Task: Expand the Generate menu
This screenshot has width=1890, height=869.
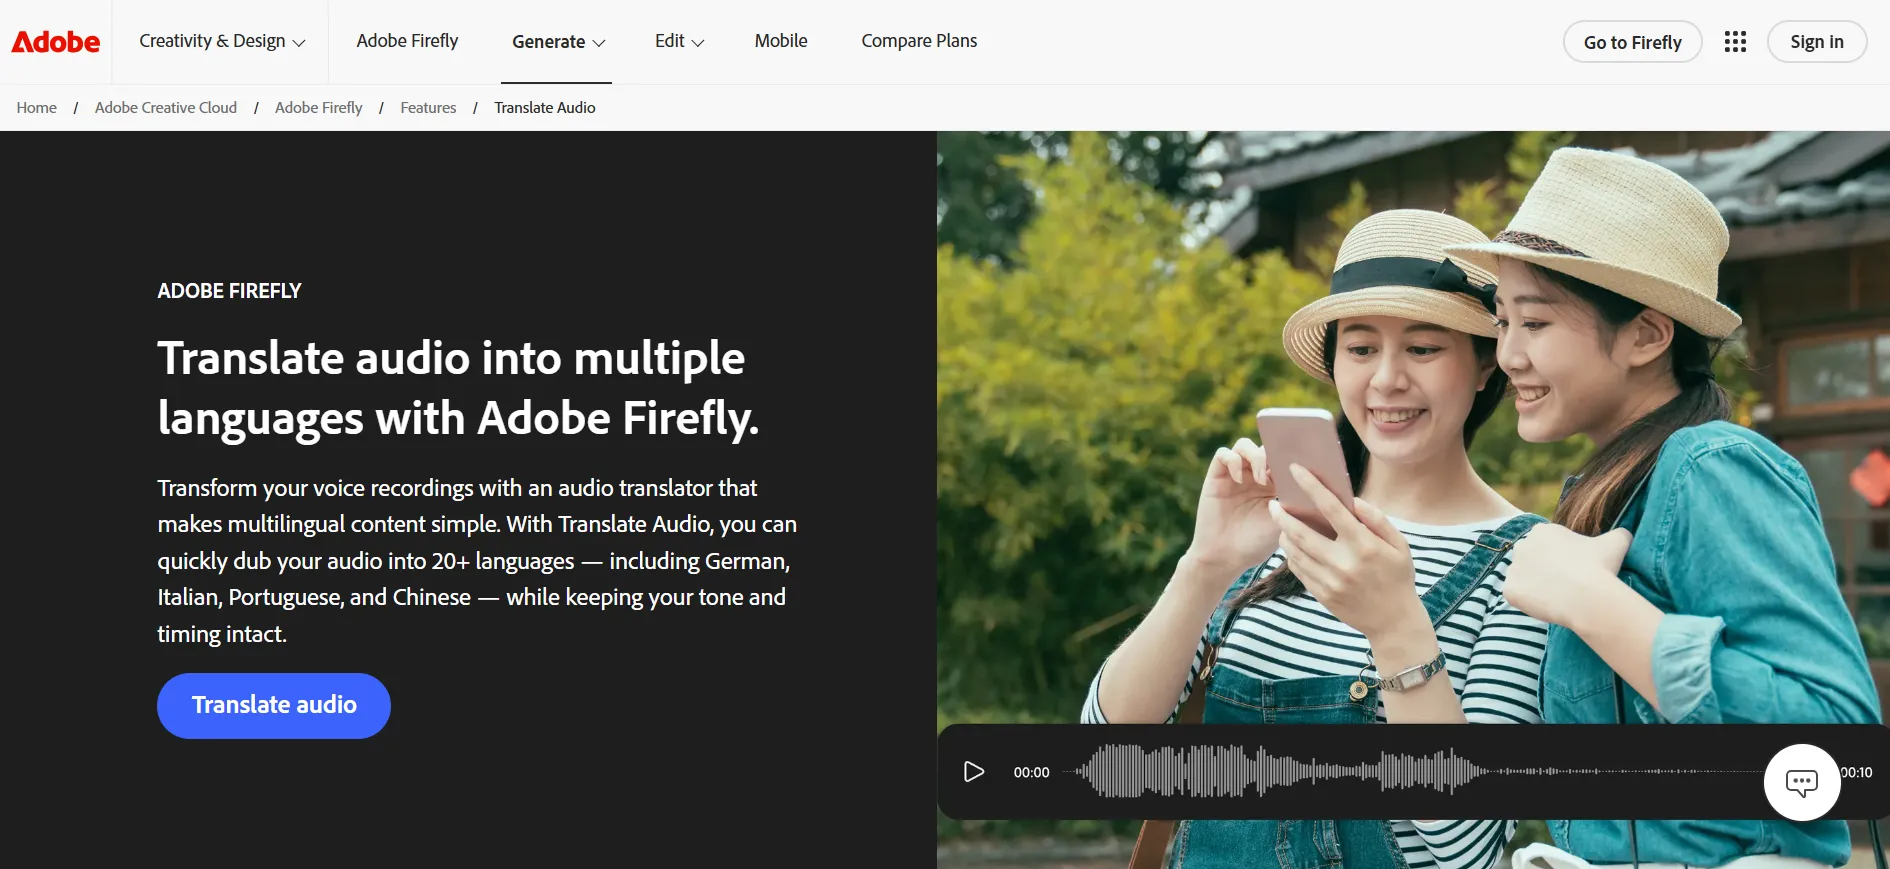Action: point(558,42)
